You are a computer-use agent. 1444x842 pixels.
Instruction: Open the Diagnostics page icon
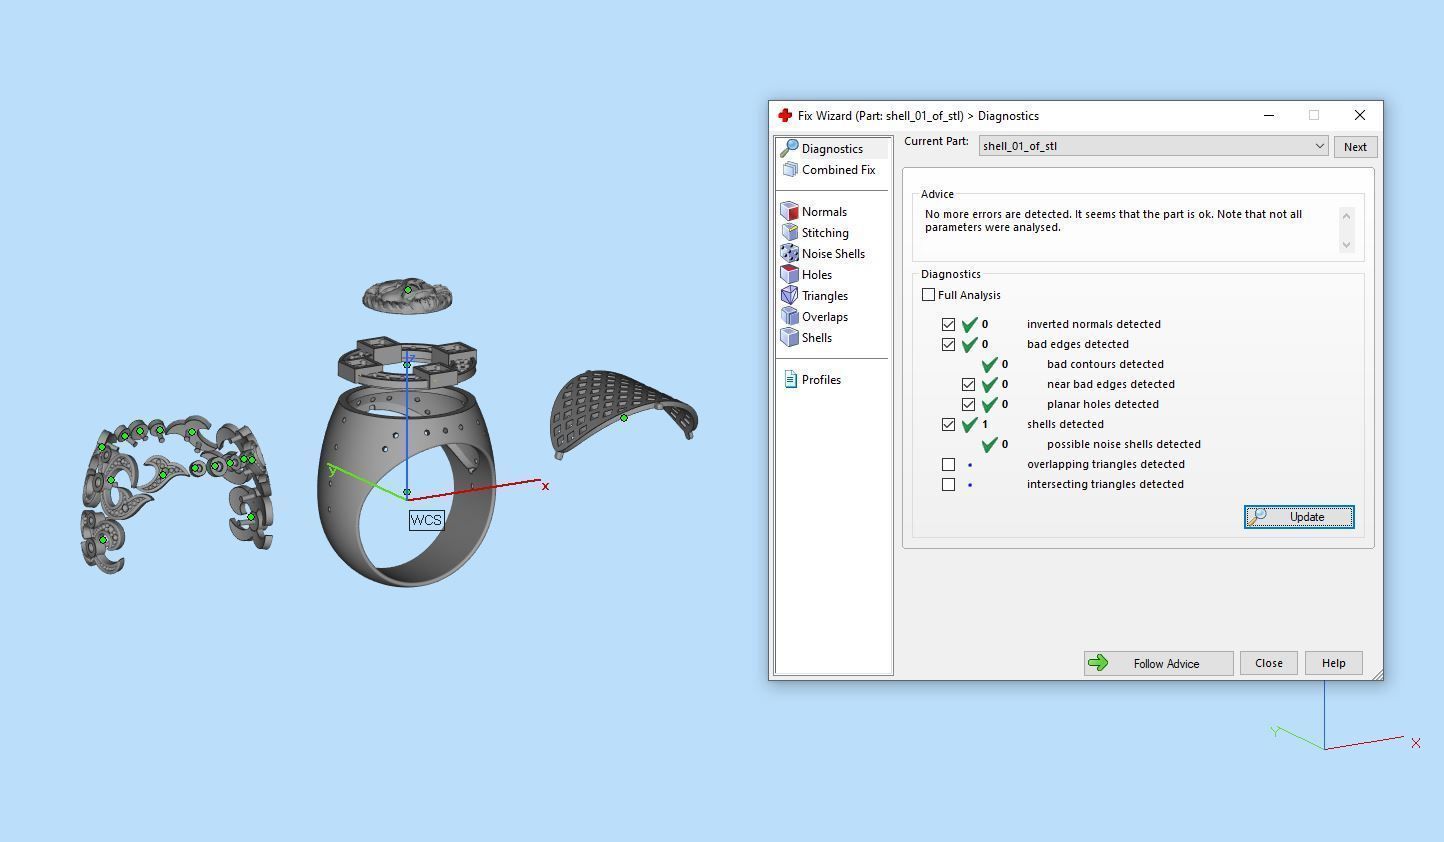click(x=790, y=148)
